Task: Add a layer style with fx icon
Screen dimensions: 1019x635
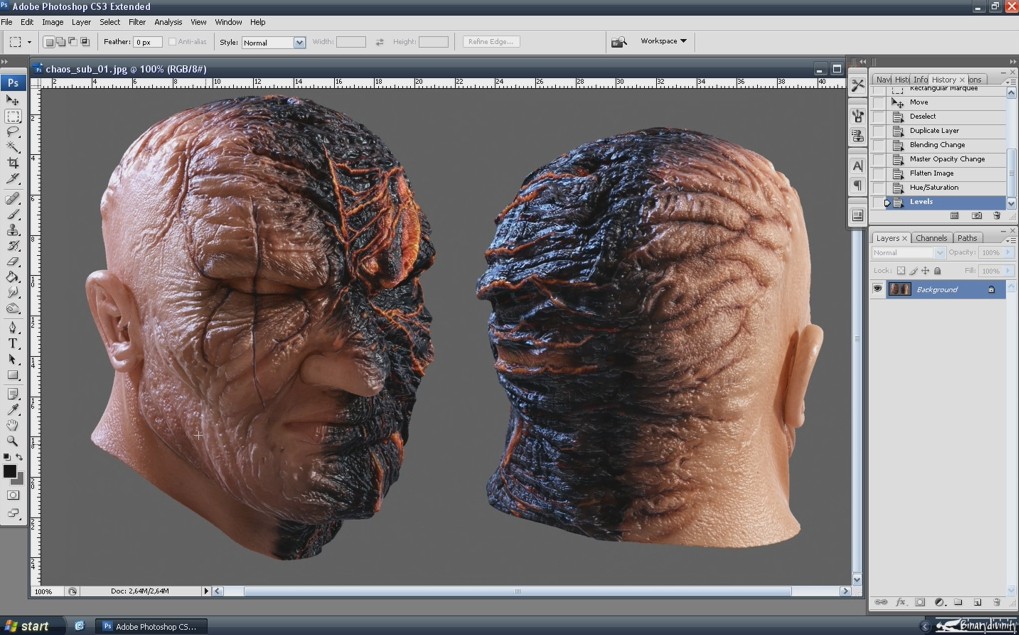Action: click(x=901, y=602)
